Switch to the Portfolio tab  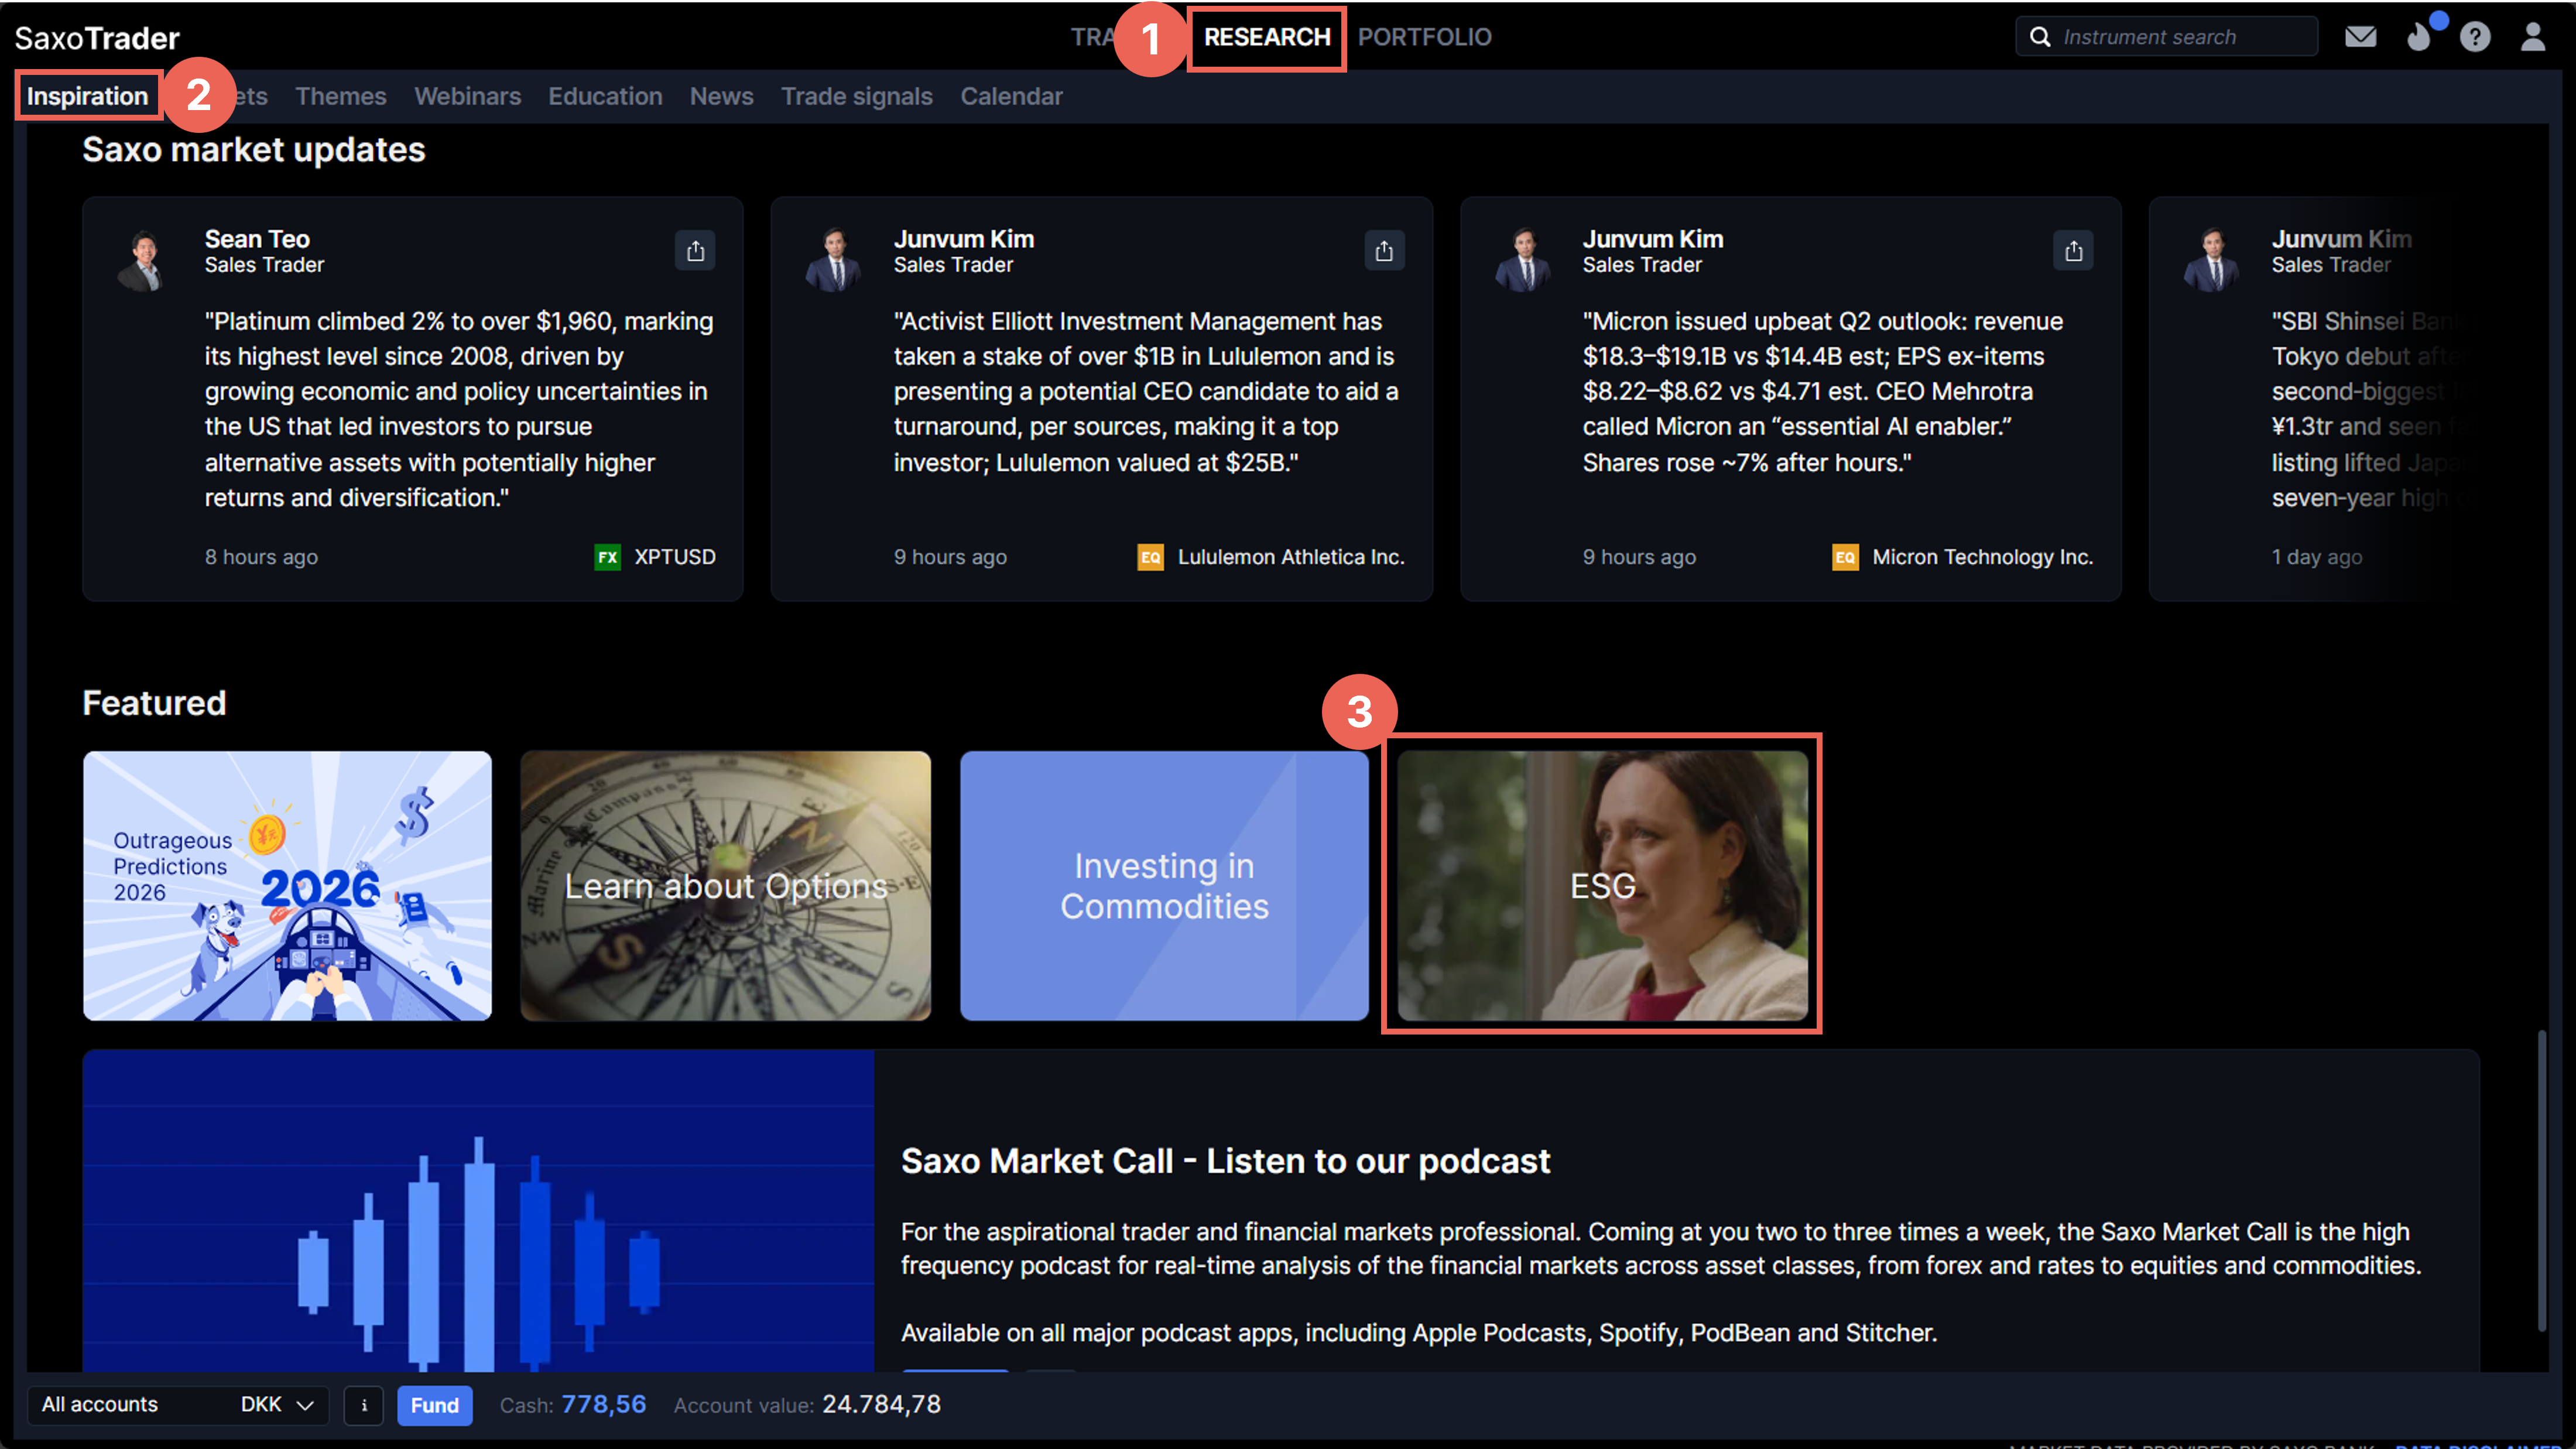click(1424, 37)
